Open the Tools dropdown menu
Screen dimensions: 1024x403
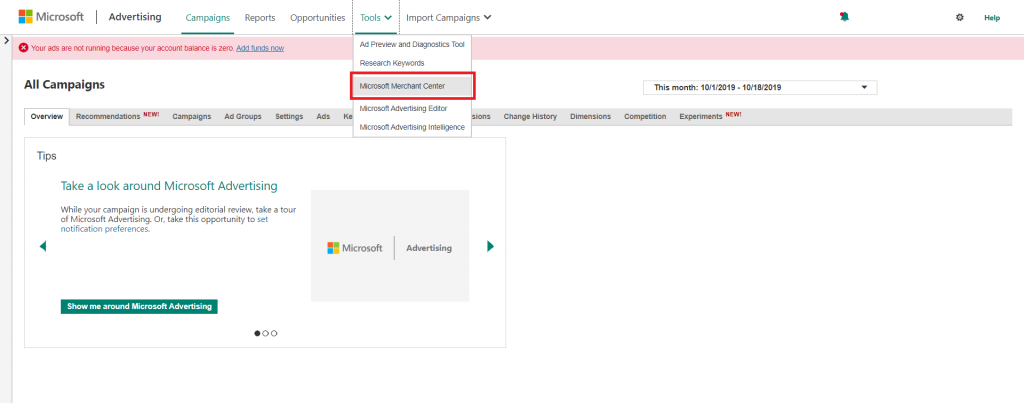(x=376, y=18)
